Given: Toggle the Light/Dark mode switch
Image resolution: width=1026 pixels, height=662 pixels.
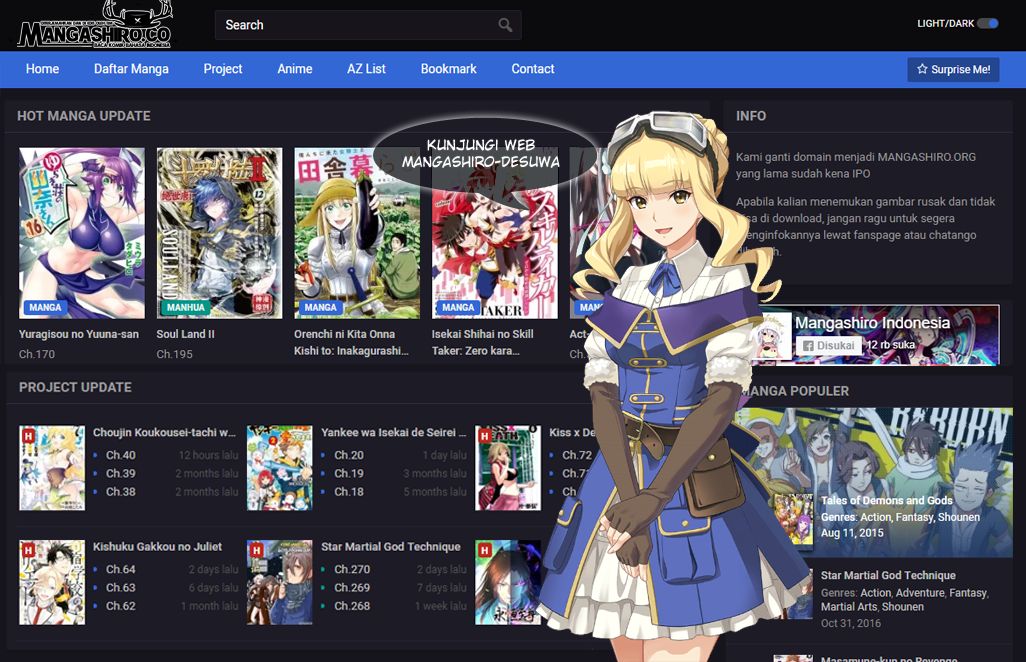Looking at the screenshot, I should [x=987, y=24].
